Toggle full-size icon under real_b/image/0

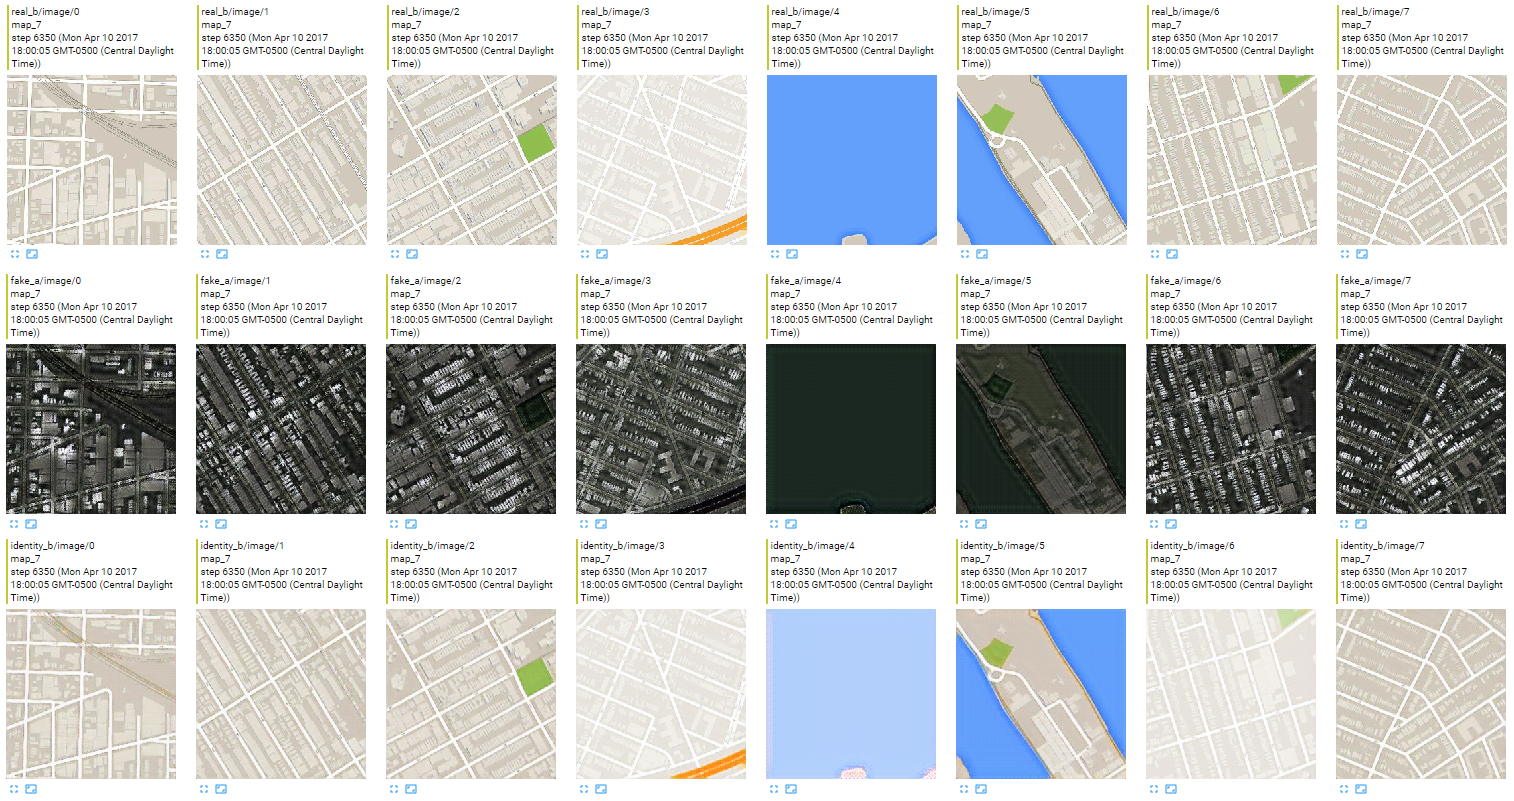[x=15, y=254]
